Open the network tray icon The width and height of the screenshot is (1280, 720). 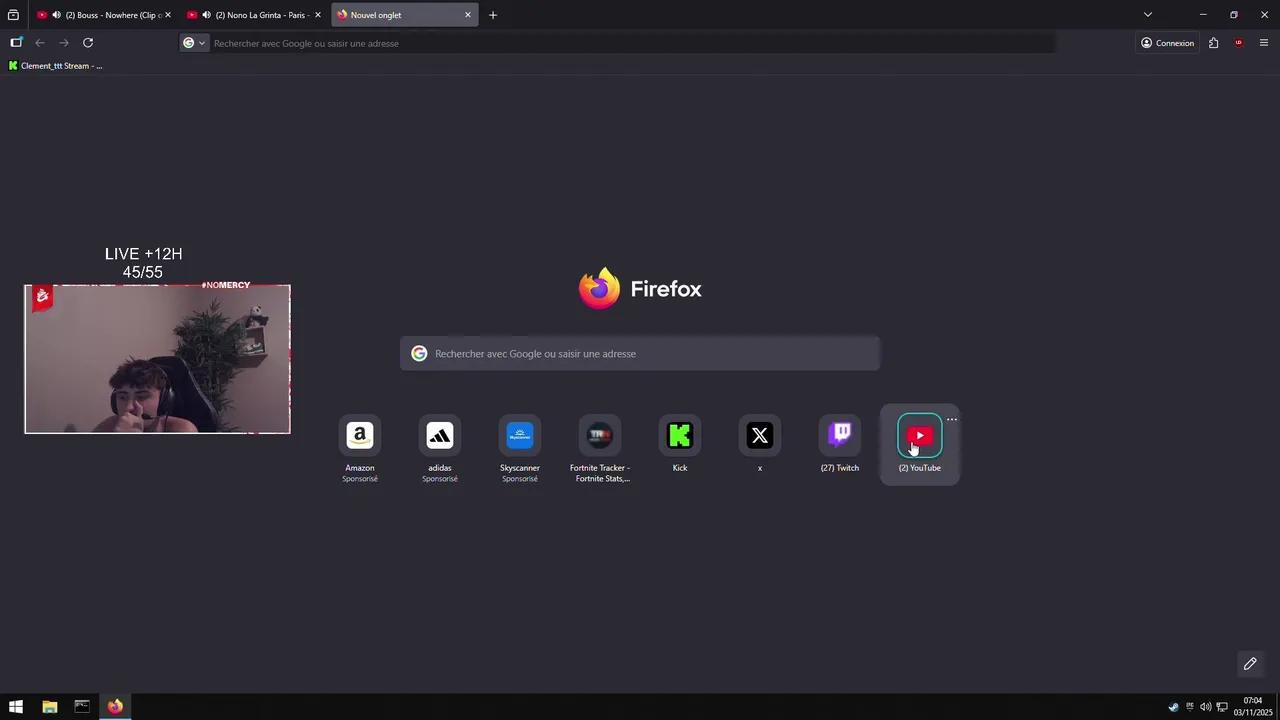(1221, 707)
